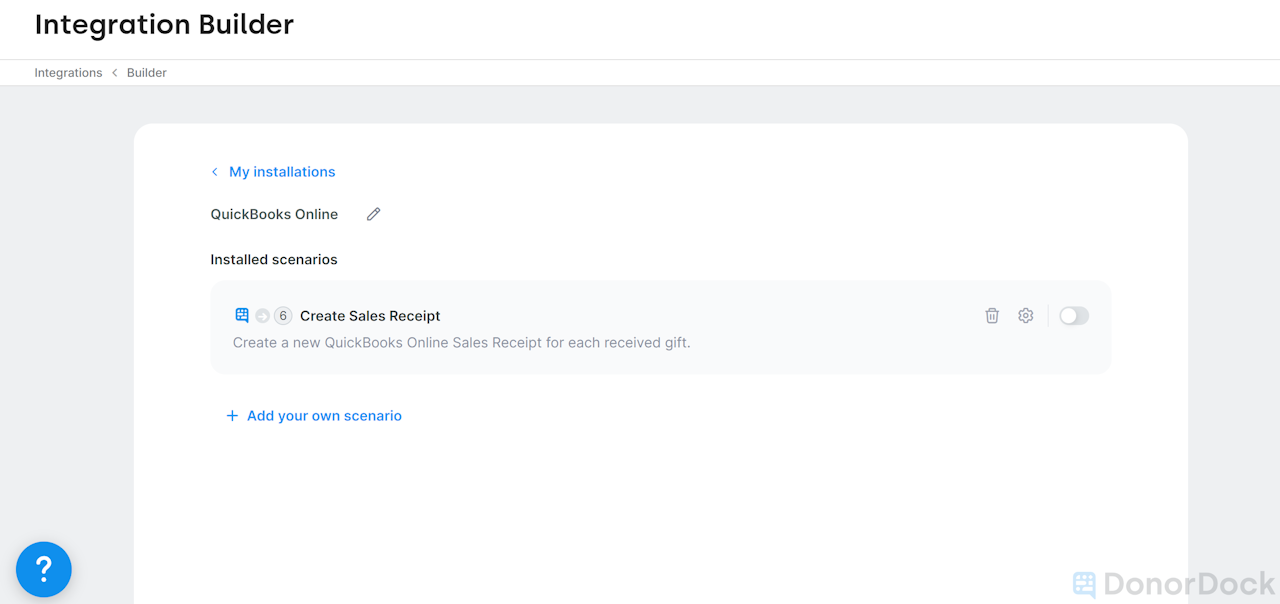The image size is (1280, 604).
Task: Click the plus icon beside Add your own scenario
Action: [231, 415]
